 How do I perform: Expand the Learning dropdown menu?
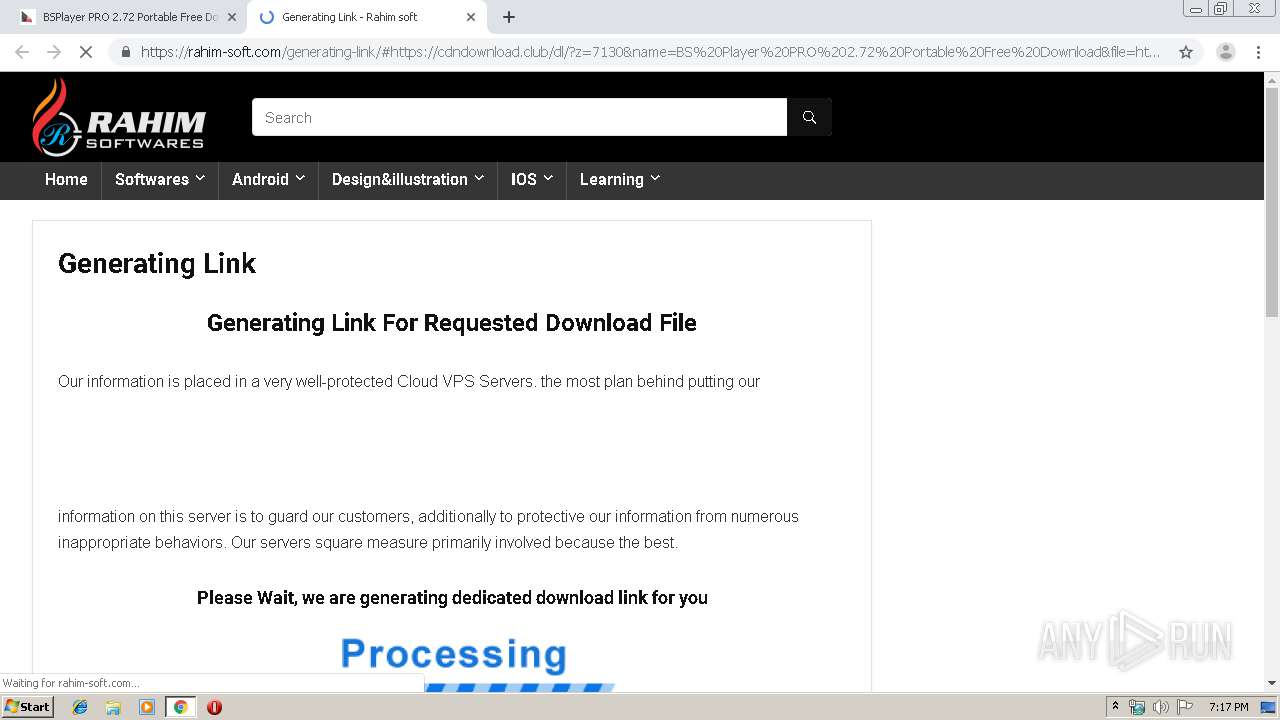tap(620, 180)
